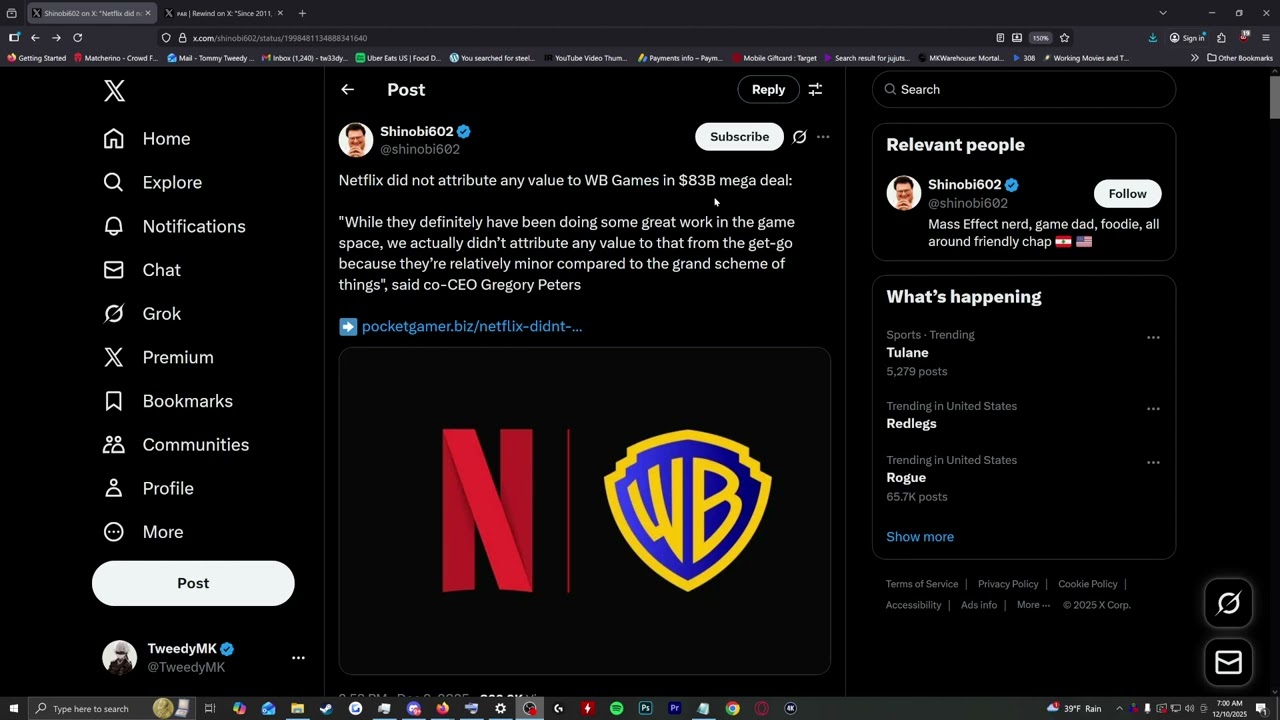
Task: Reload the page
Action: (x=78, y=38)
